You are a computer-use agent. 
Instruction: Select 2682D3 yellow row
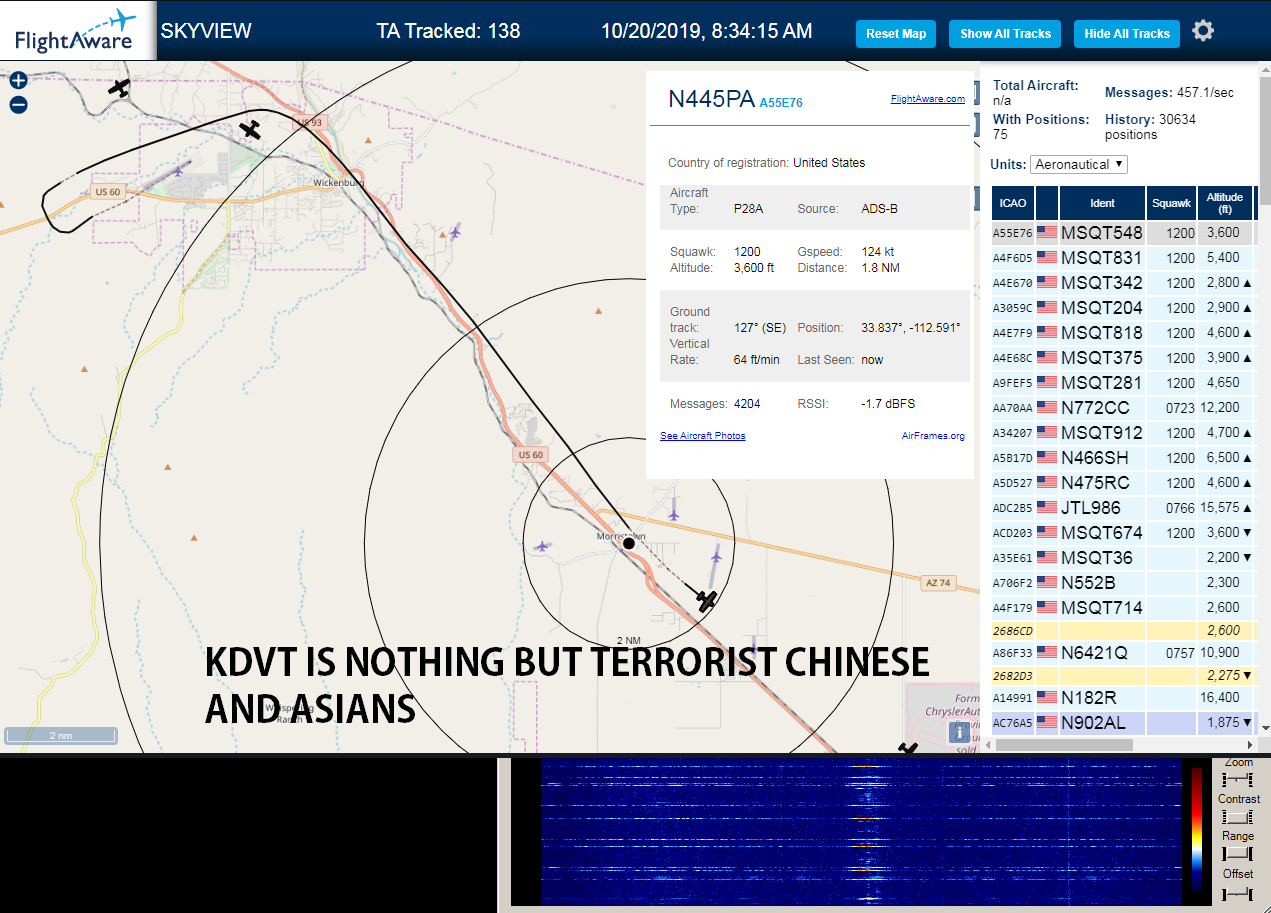pos(1124,676)
